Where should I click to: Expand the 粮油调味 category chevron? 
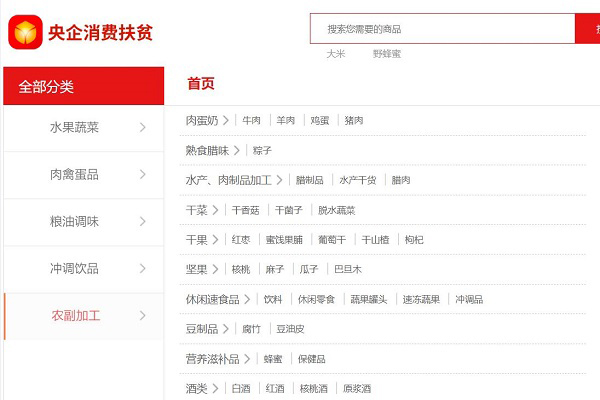143,221
